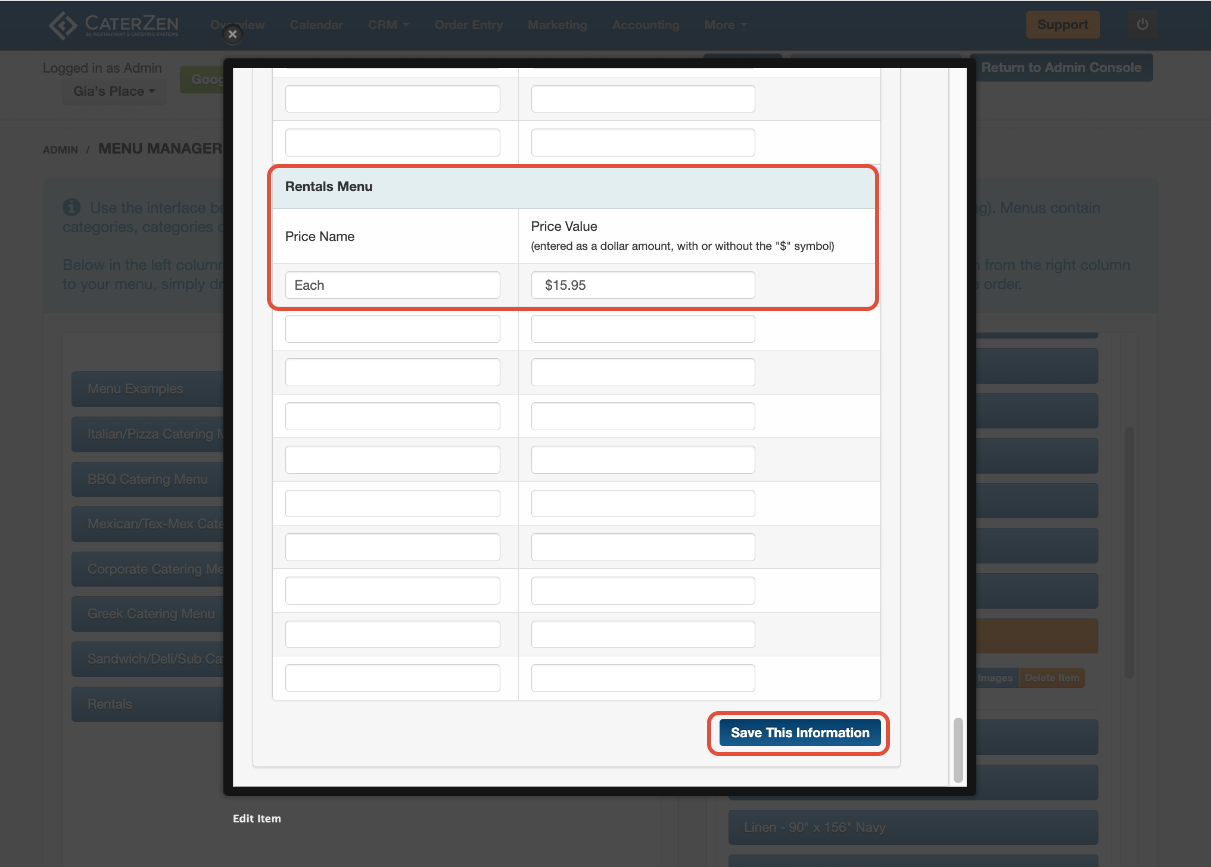1211x867 pixels.
Task: Open the Gia's Place location dropdown
Action: click(x=114, y=91)
